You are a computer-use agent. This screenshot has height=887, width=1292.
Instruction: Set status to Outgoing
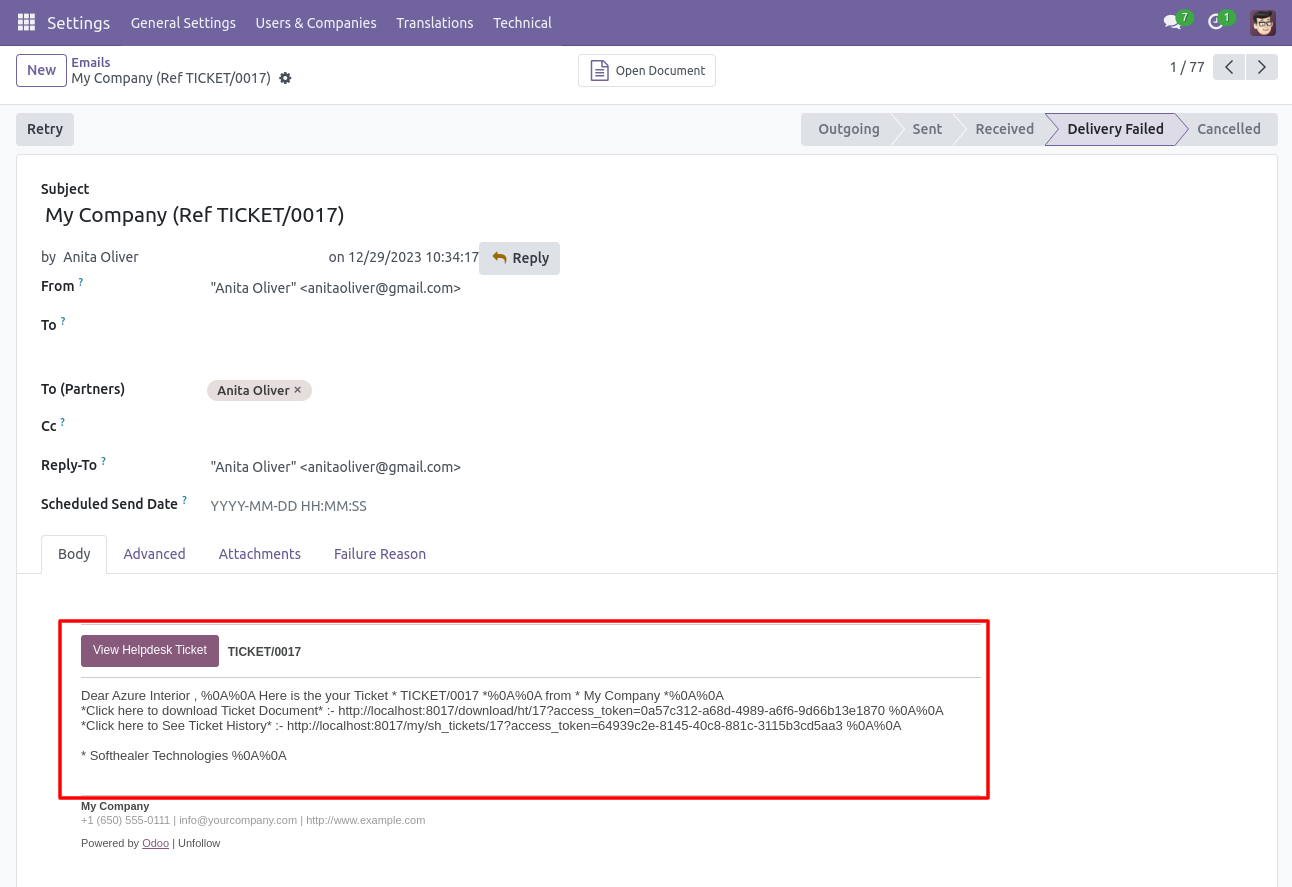(848, 129)
